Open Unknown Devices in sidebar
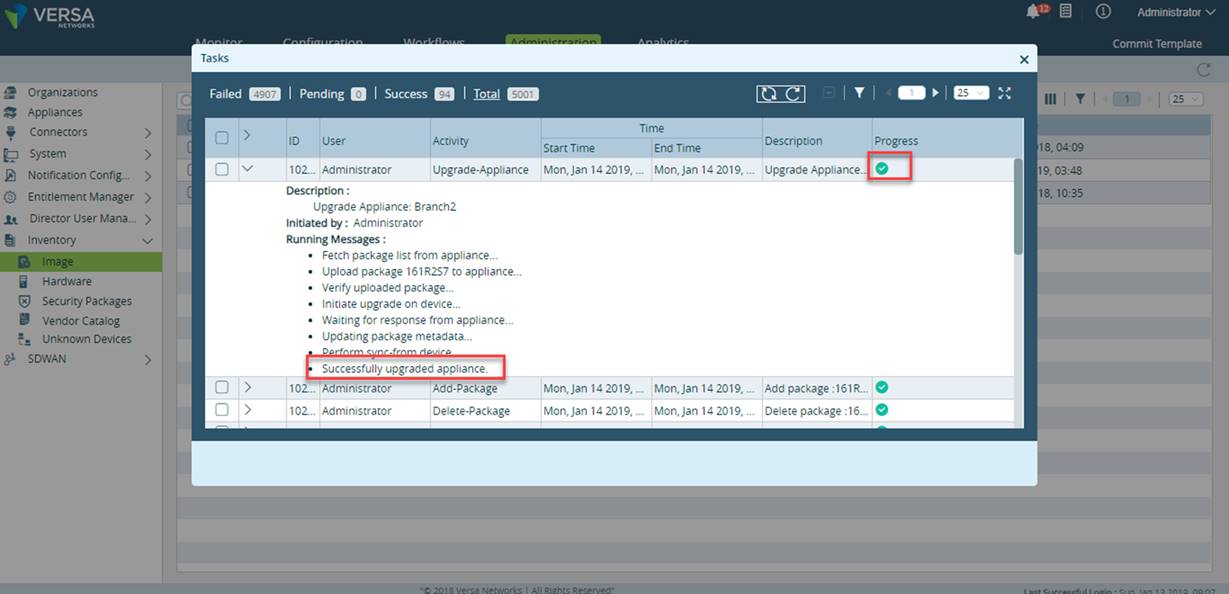 pos(86,339)
